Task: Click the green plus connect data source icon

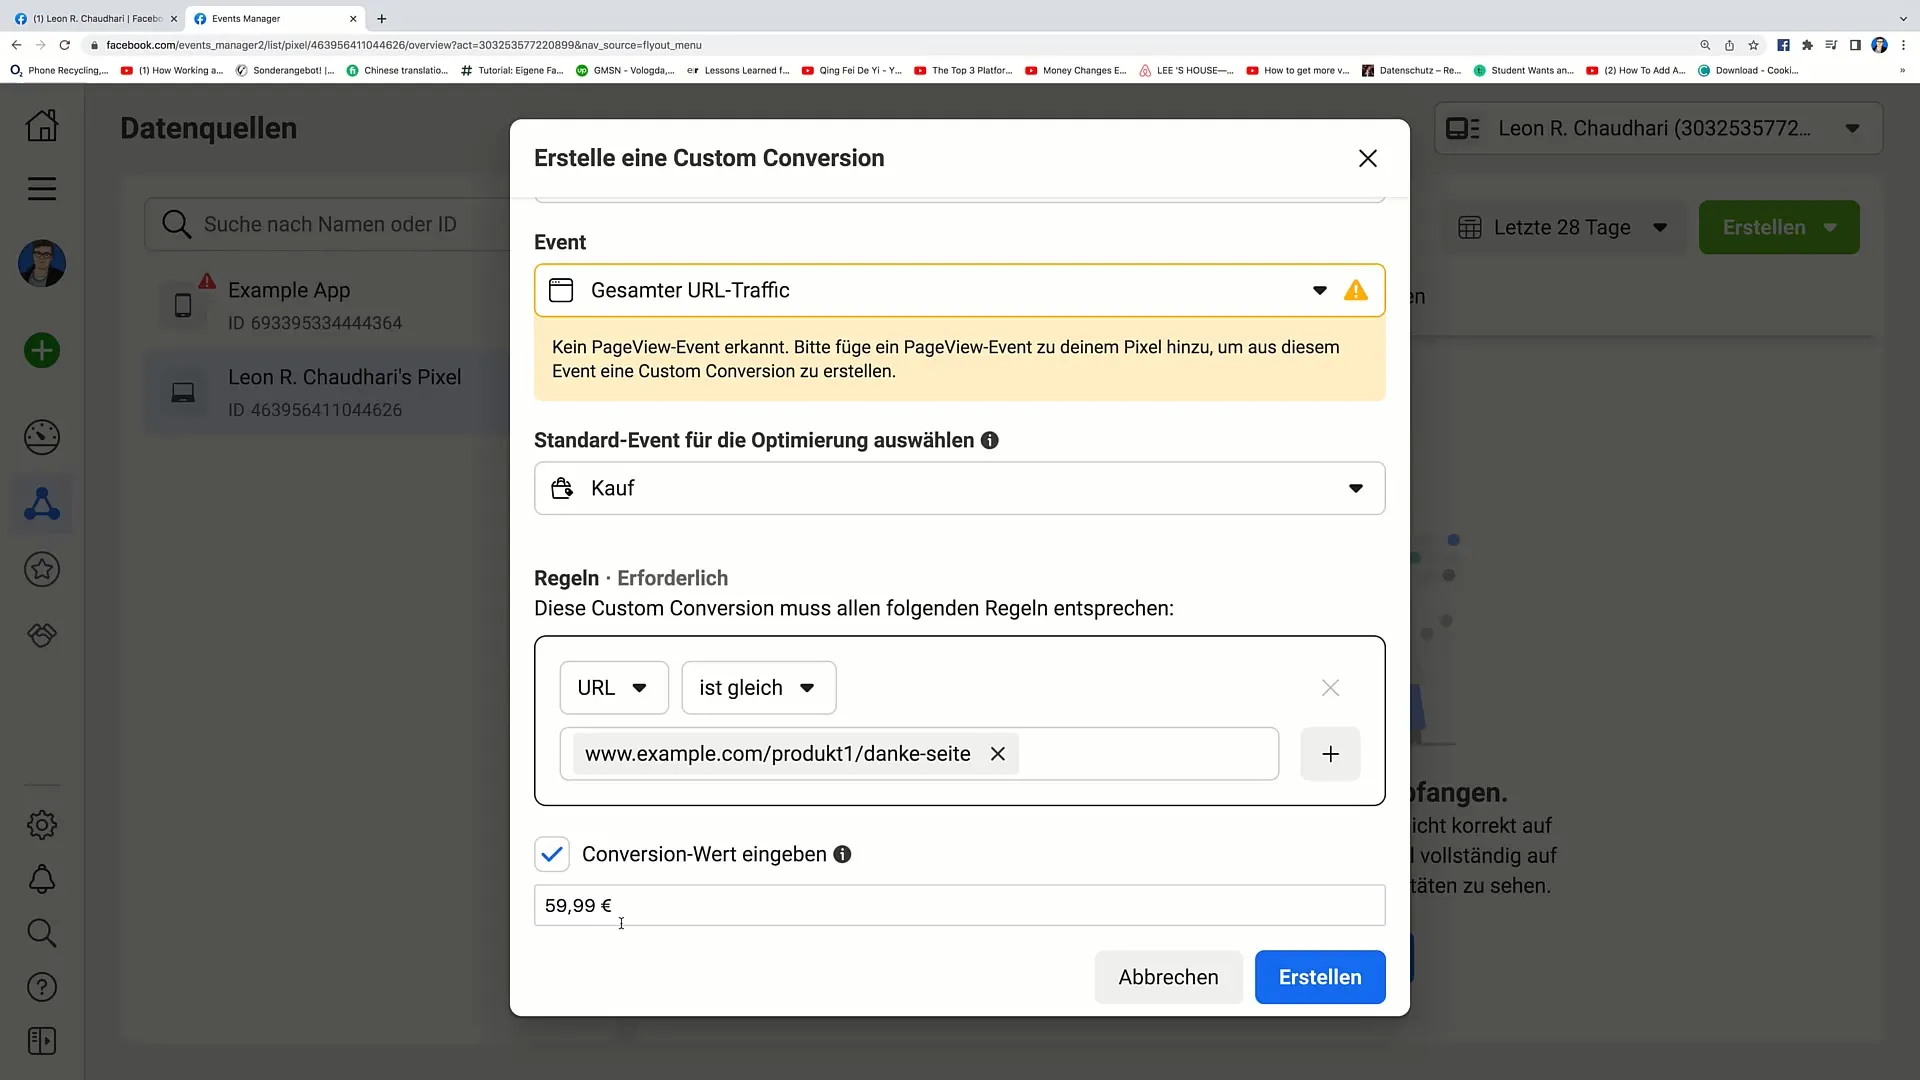Action: (x=42, y=351)
